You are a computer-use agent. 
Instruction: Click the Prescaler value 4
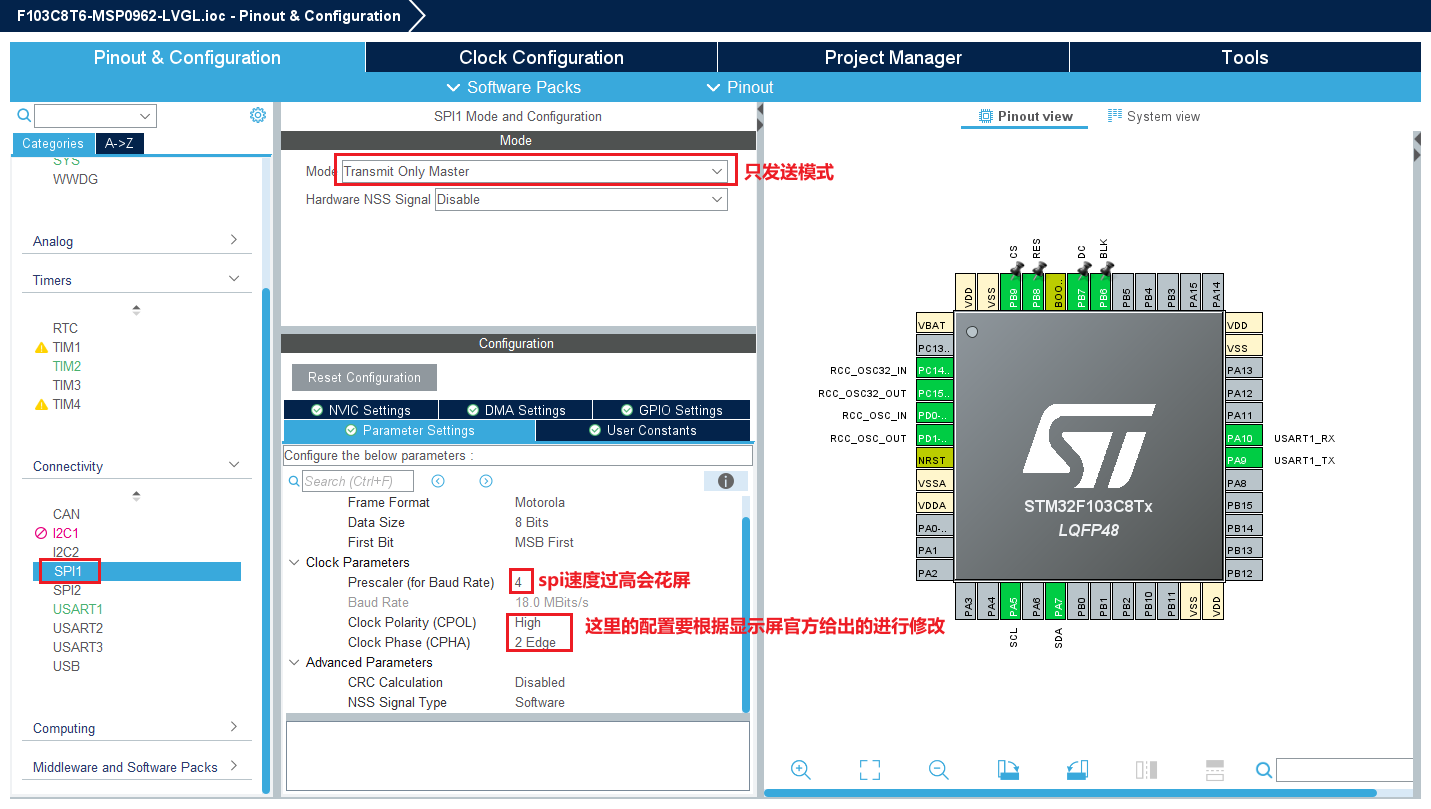(518, 582)
